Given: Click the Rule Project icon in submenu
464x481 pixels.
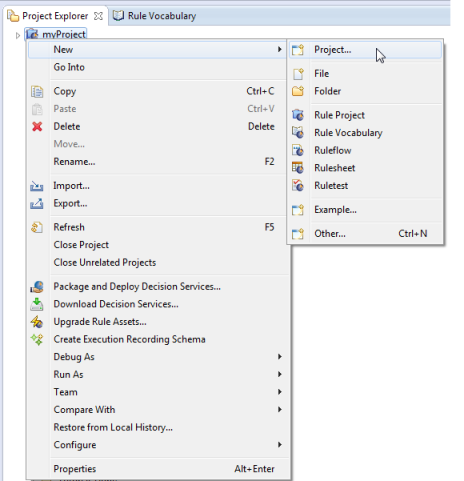Looking at the screenshot, I should tap(298, 115).
